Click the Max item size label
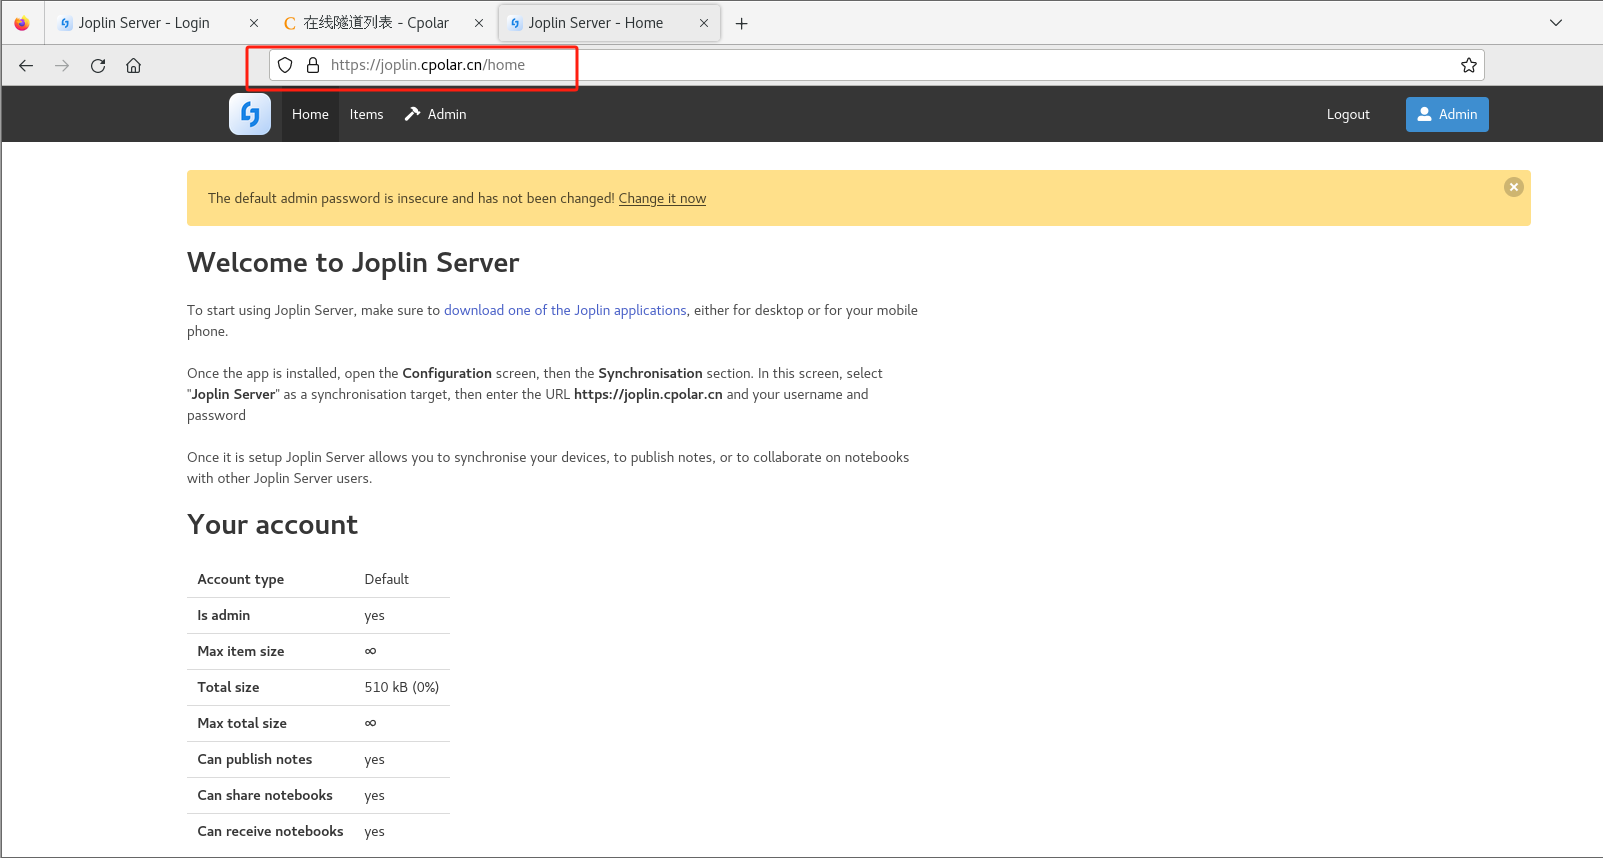This screenshot has height=858, width=1603. (240, 651)
